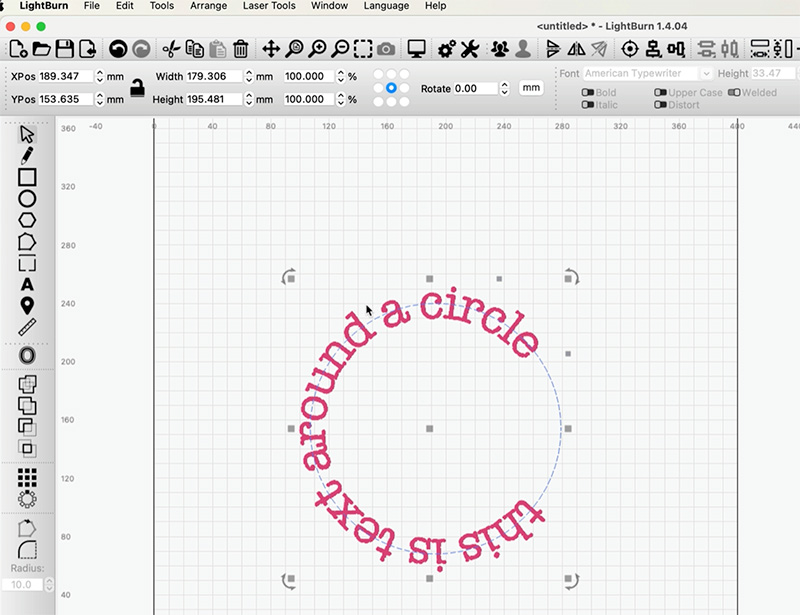Open the Preview monitor window

pyautogui.click(x=417, y=48)
